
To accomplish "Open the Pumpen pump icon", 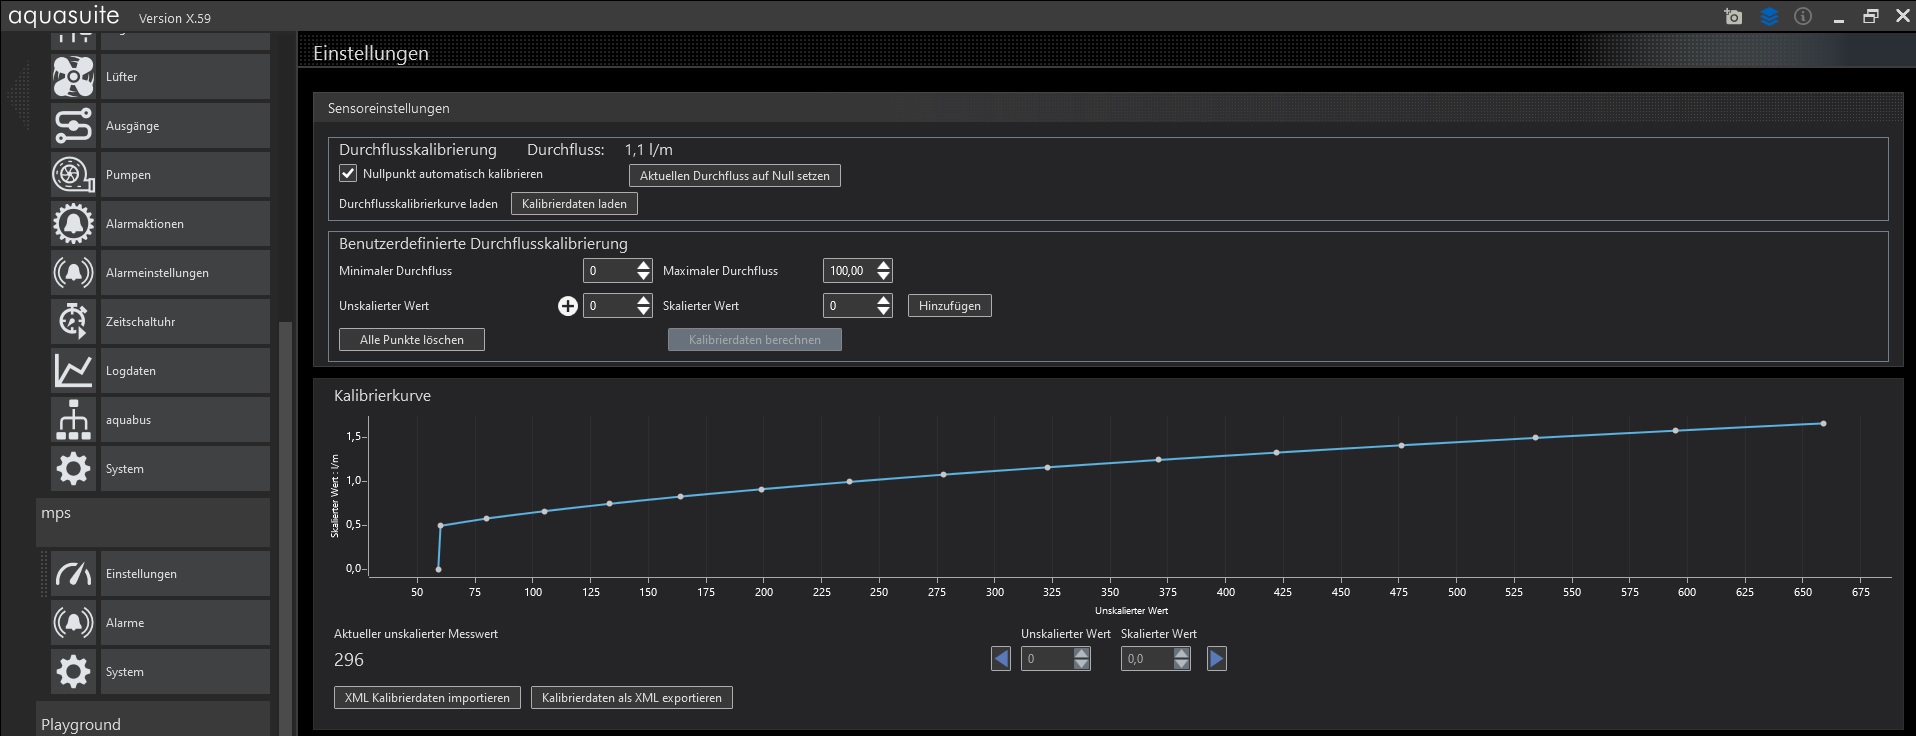I will [x=73, y=175].
